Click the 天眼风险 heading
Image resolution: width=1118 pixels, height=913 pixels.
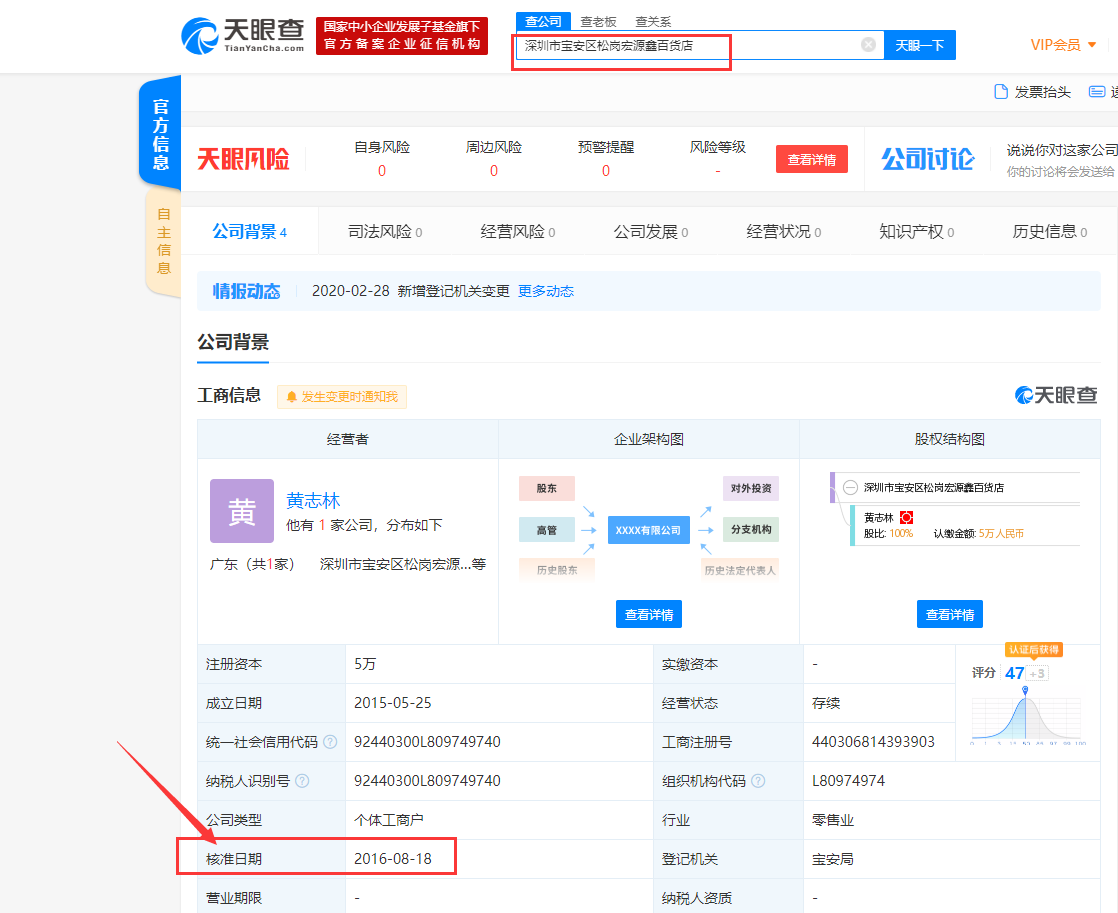[243, 159]
